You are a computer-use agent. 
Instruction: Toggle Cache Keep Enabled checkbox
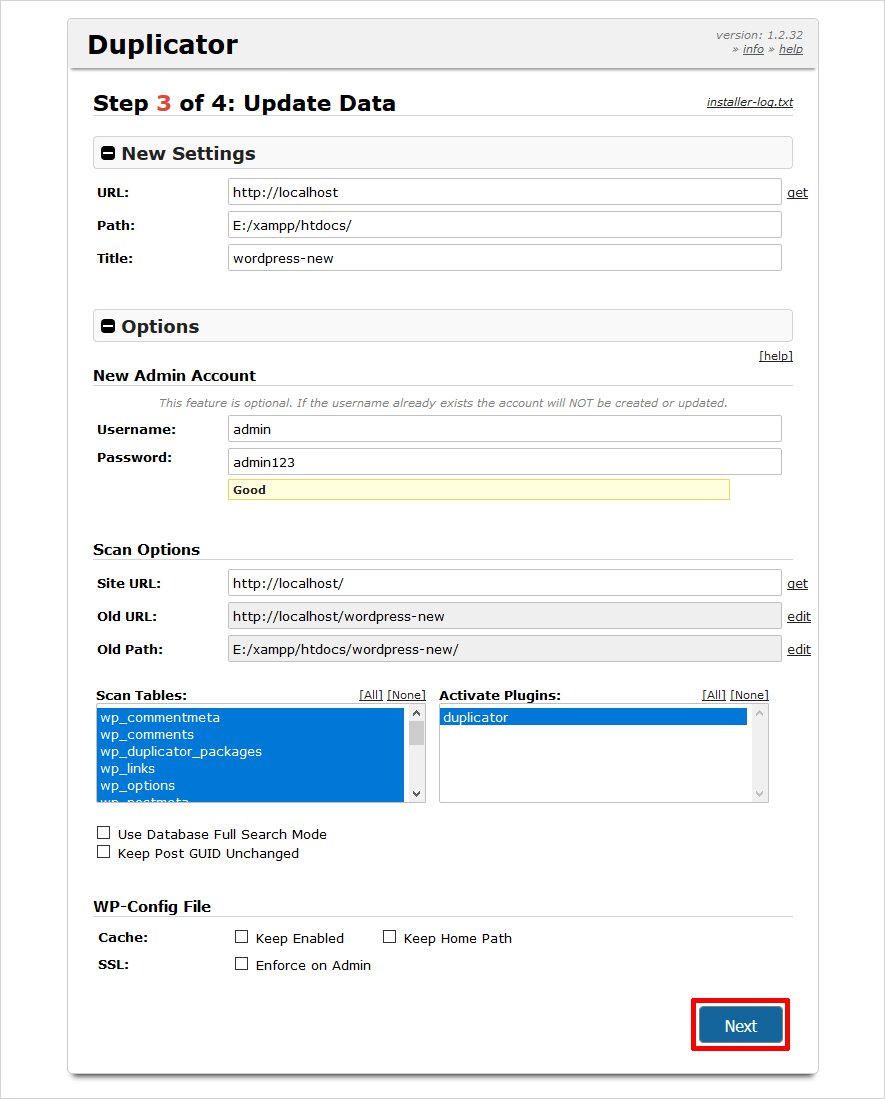241,937
